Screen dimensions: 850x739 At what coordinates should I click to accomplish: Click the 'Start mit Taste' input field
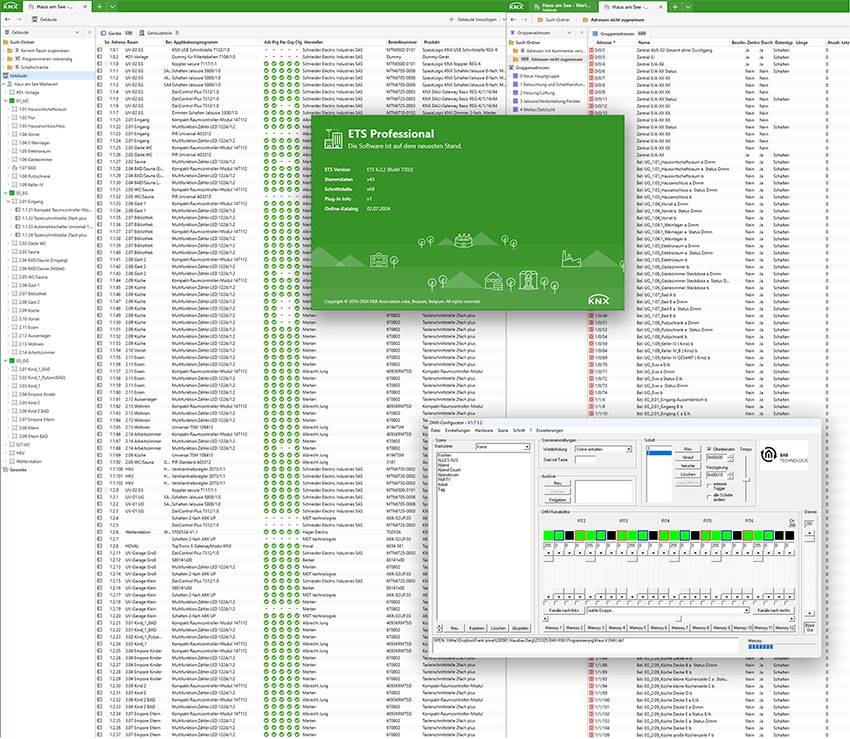point(585,460)
